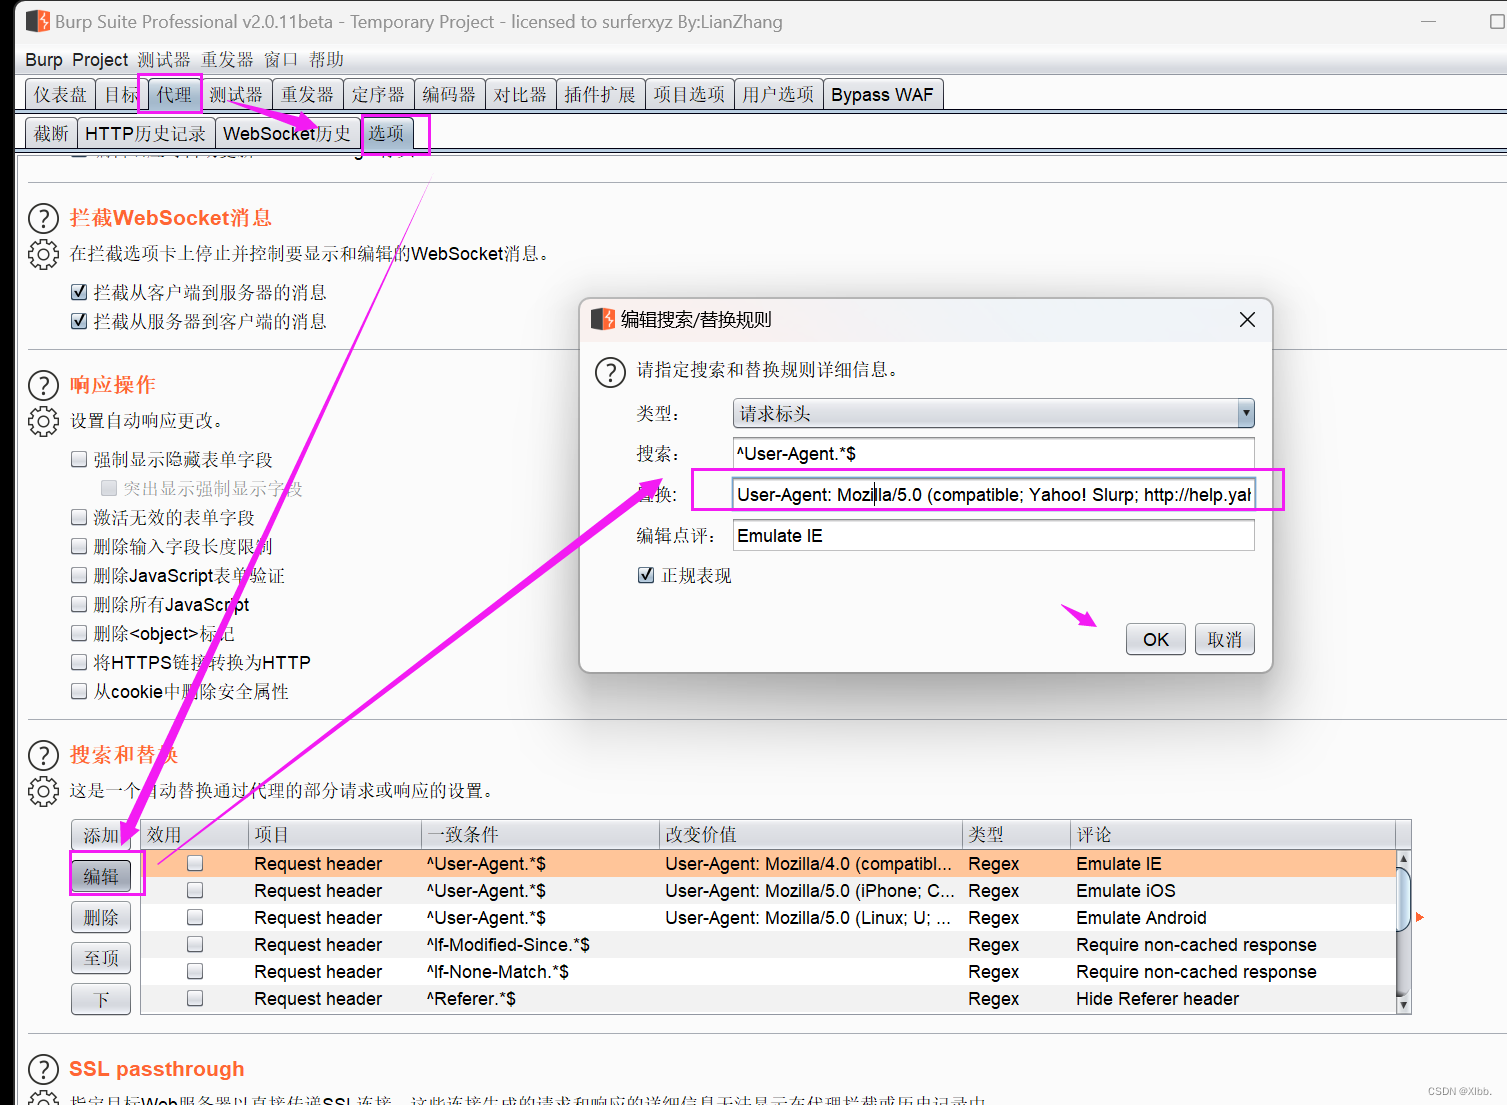Enable 删除<object>标记 option

pyautogui.click(x=79, y=633)
